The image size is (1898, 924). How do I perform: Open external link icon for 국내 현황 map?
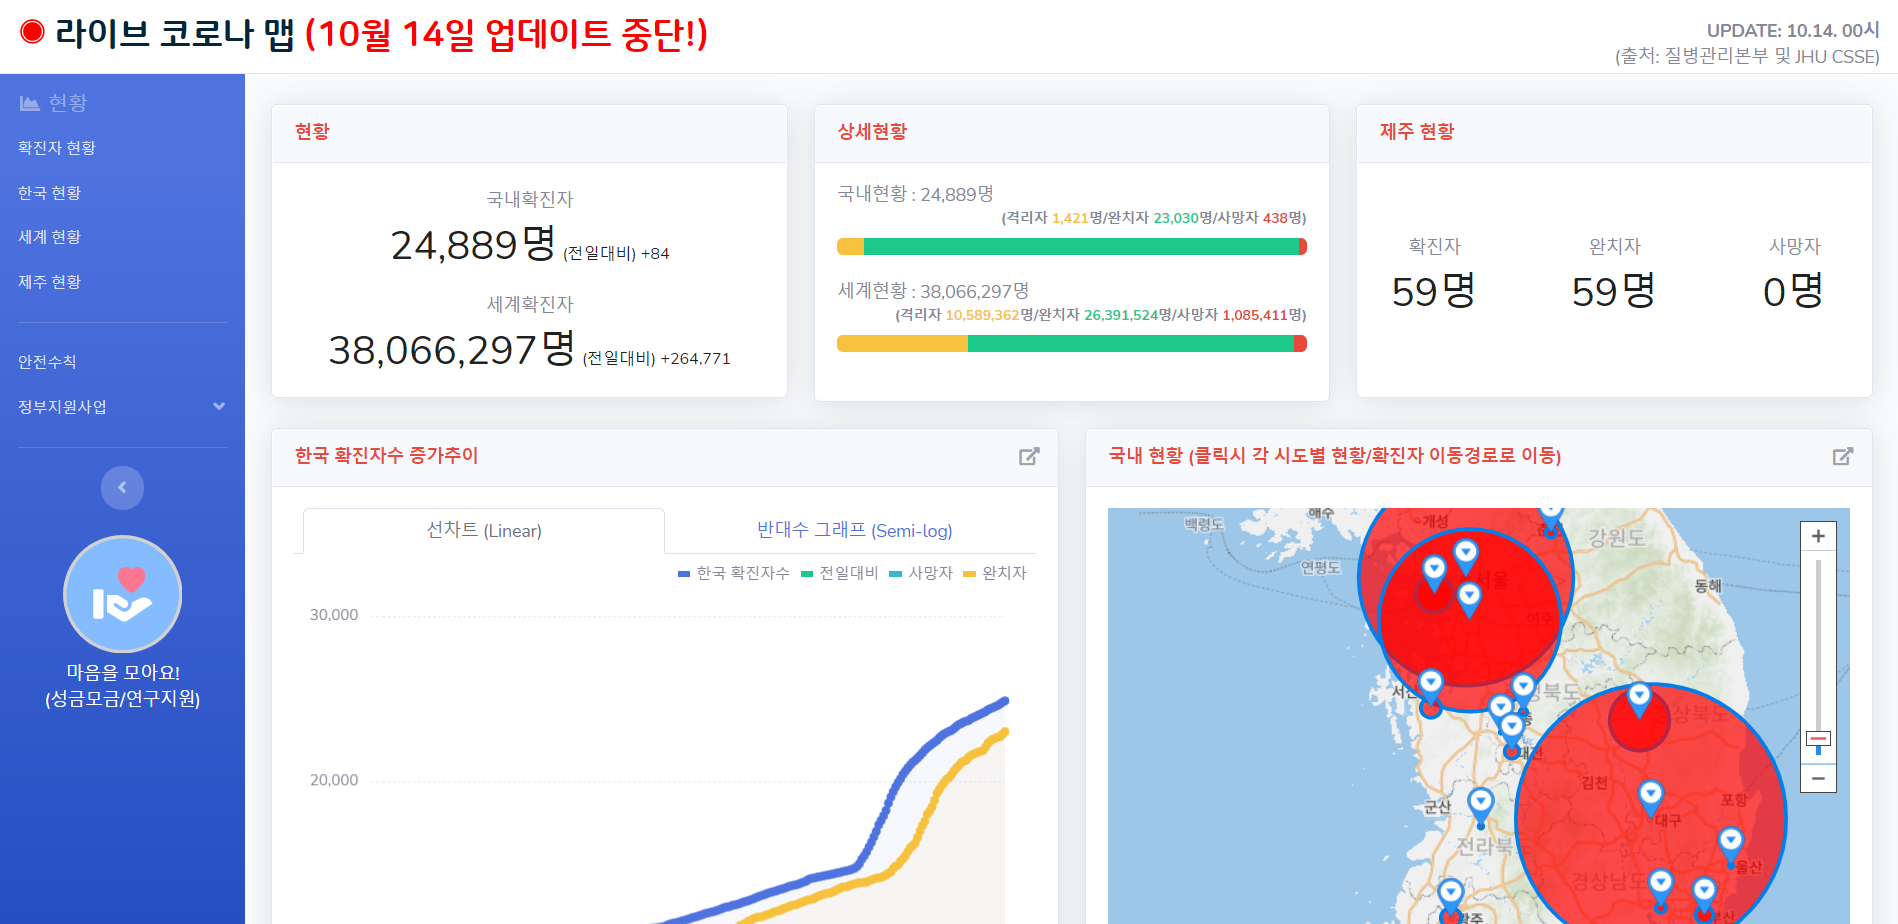1843,456
